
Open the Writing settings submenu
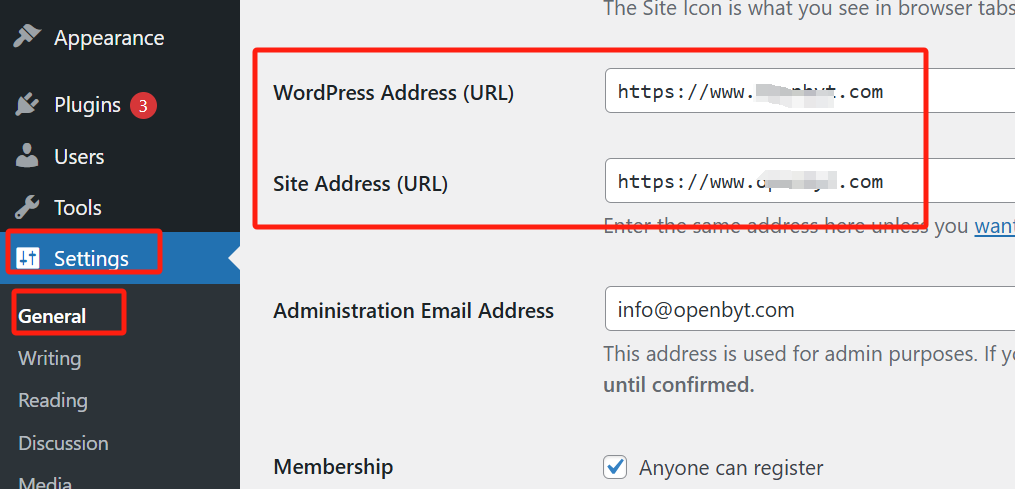(50, 359)
